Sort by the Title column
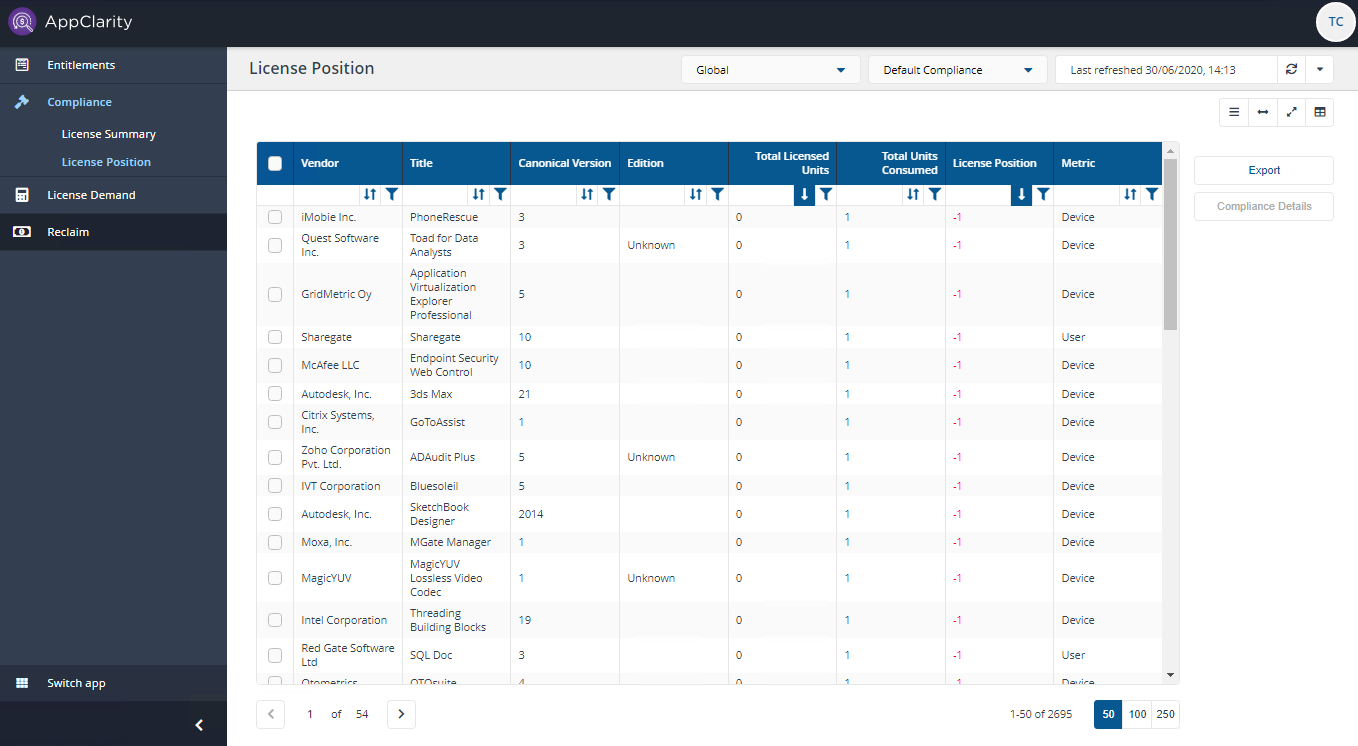Image resolution: width=1358 pixels, height=746 pixels. pyautogui.click(x=478, y=195)
